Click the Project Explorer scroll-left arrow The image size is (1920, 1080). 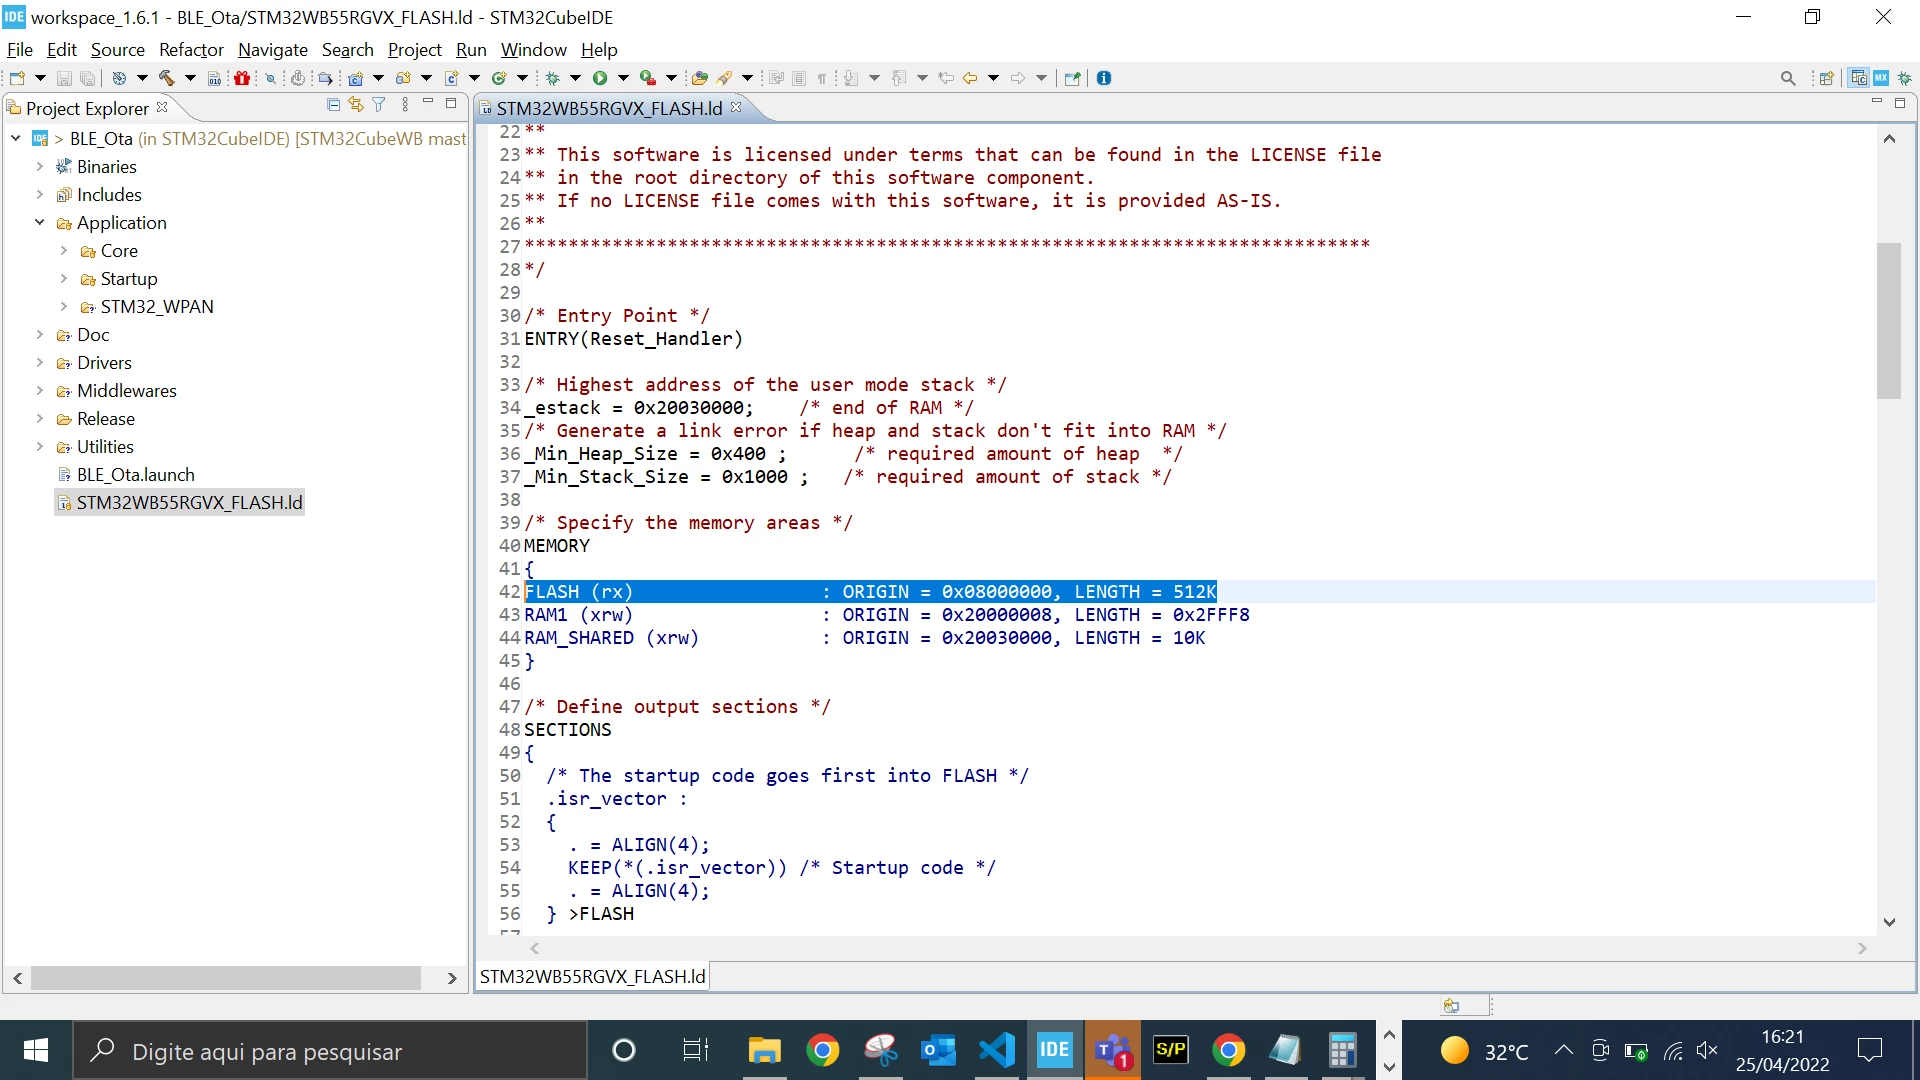pyautogui.click(x=18, y=978)
